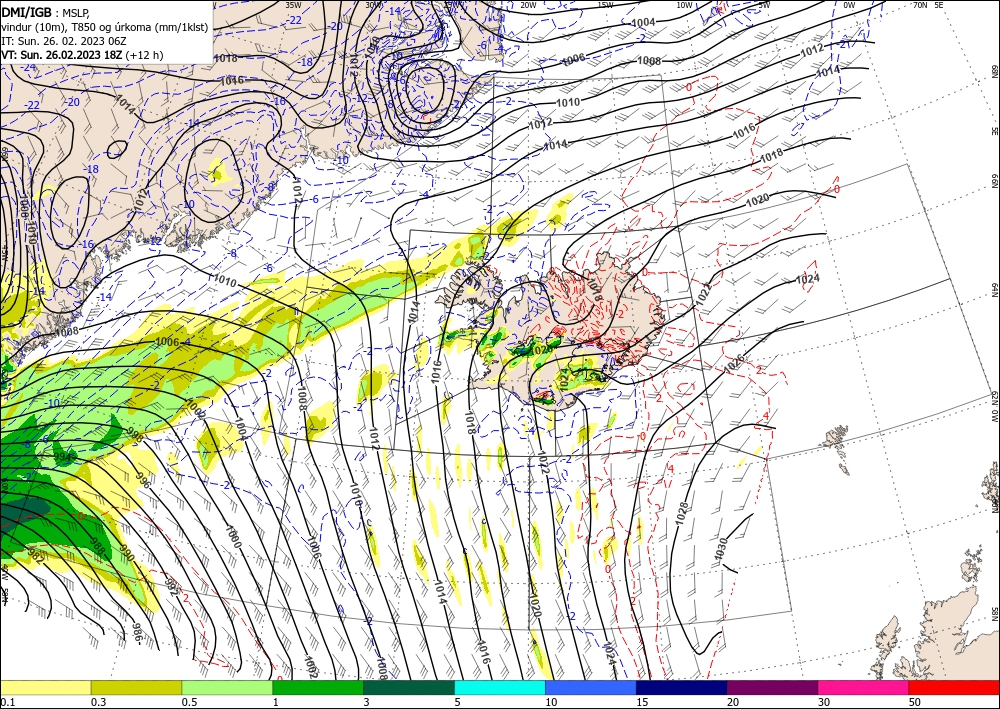The height and width of the screenshot is (709, 1000).
Task: Click the legend value '0.1'
Action: coord(7,702)
